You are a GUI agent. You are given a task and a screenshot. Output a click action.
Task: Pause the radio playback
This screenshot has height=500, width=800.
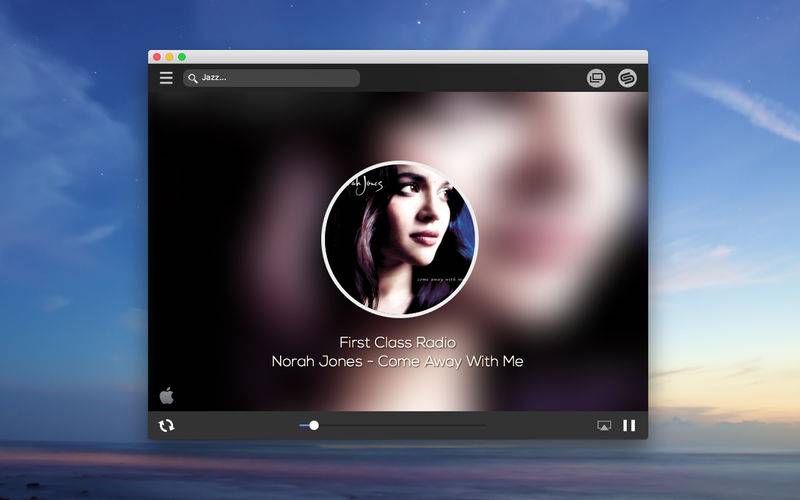(629, 426)
